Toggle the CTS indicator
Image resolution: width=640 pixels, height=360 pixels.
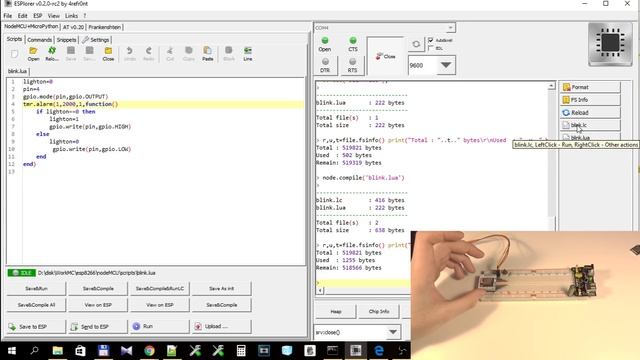point(353,44)
